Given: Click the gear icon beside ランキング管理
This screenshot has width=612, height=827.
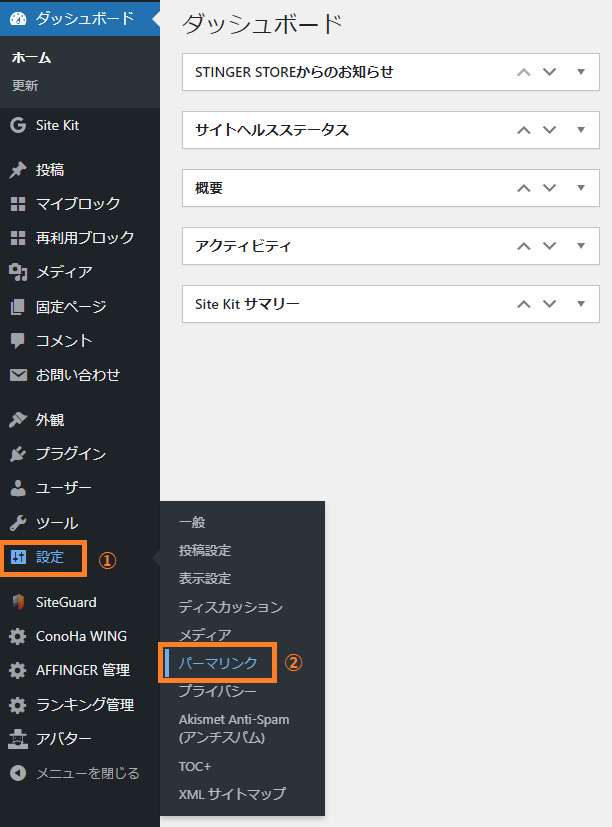Looking at the screenshot, I should pos(18,705).
